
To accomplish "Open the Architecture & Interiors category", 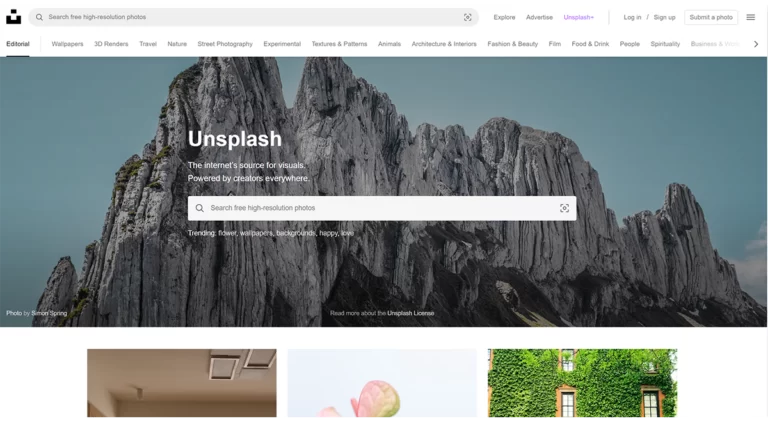I will (x=444, y=44).
